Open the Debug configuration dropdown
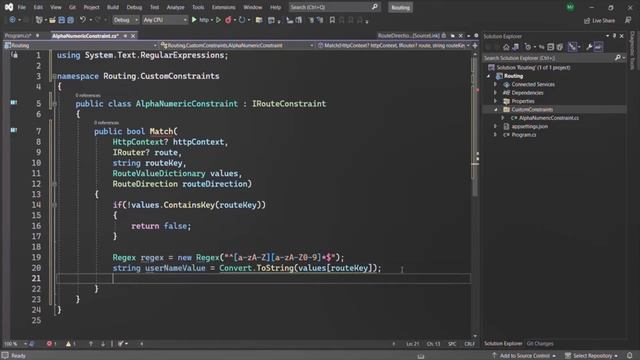 point(125,20)
